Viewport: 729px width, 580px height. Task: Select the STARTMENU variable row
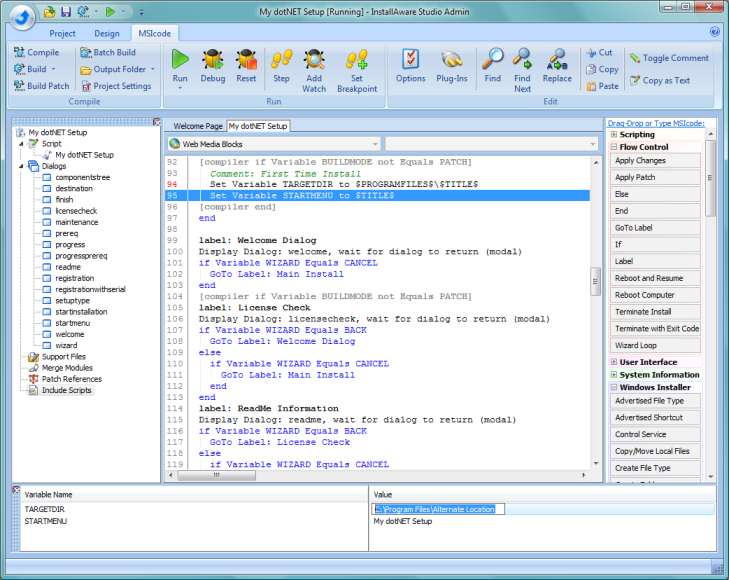367,521
